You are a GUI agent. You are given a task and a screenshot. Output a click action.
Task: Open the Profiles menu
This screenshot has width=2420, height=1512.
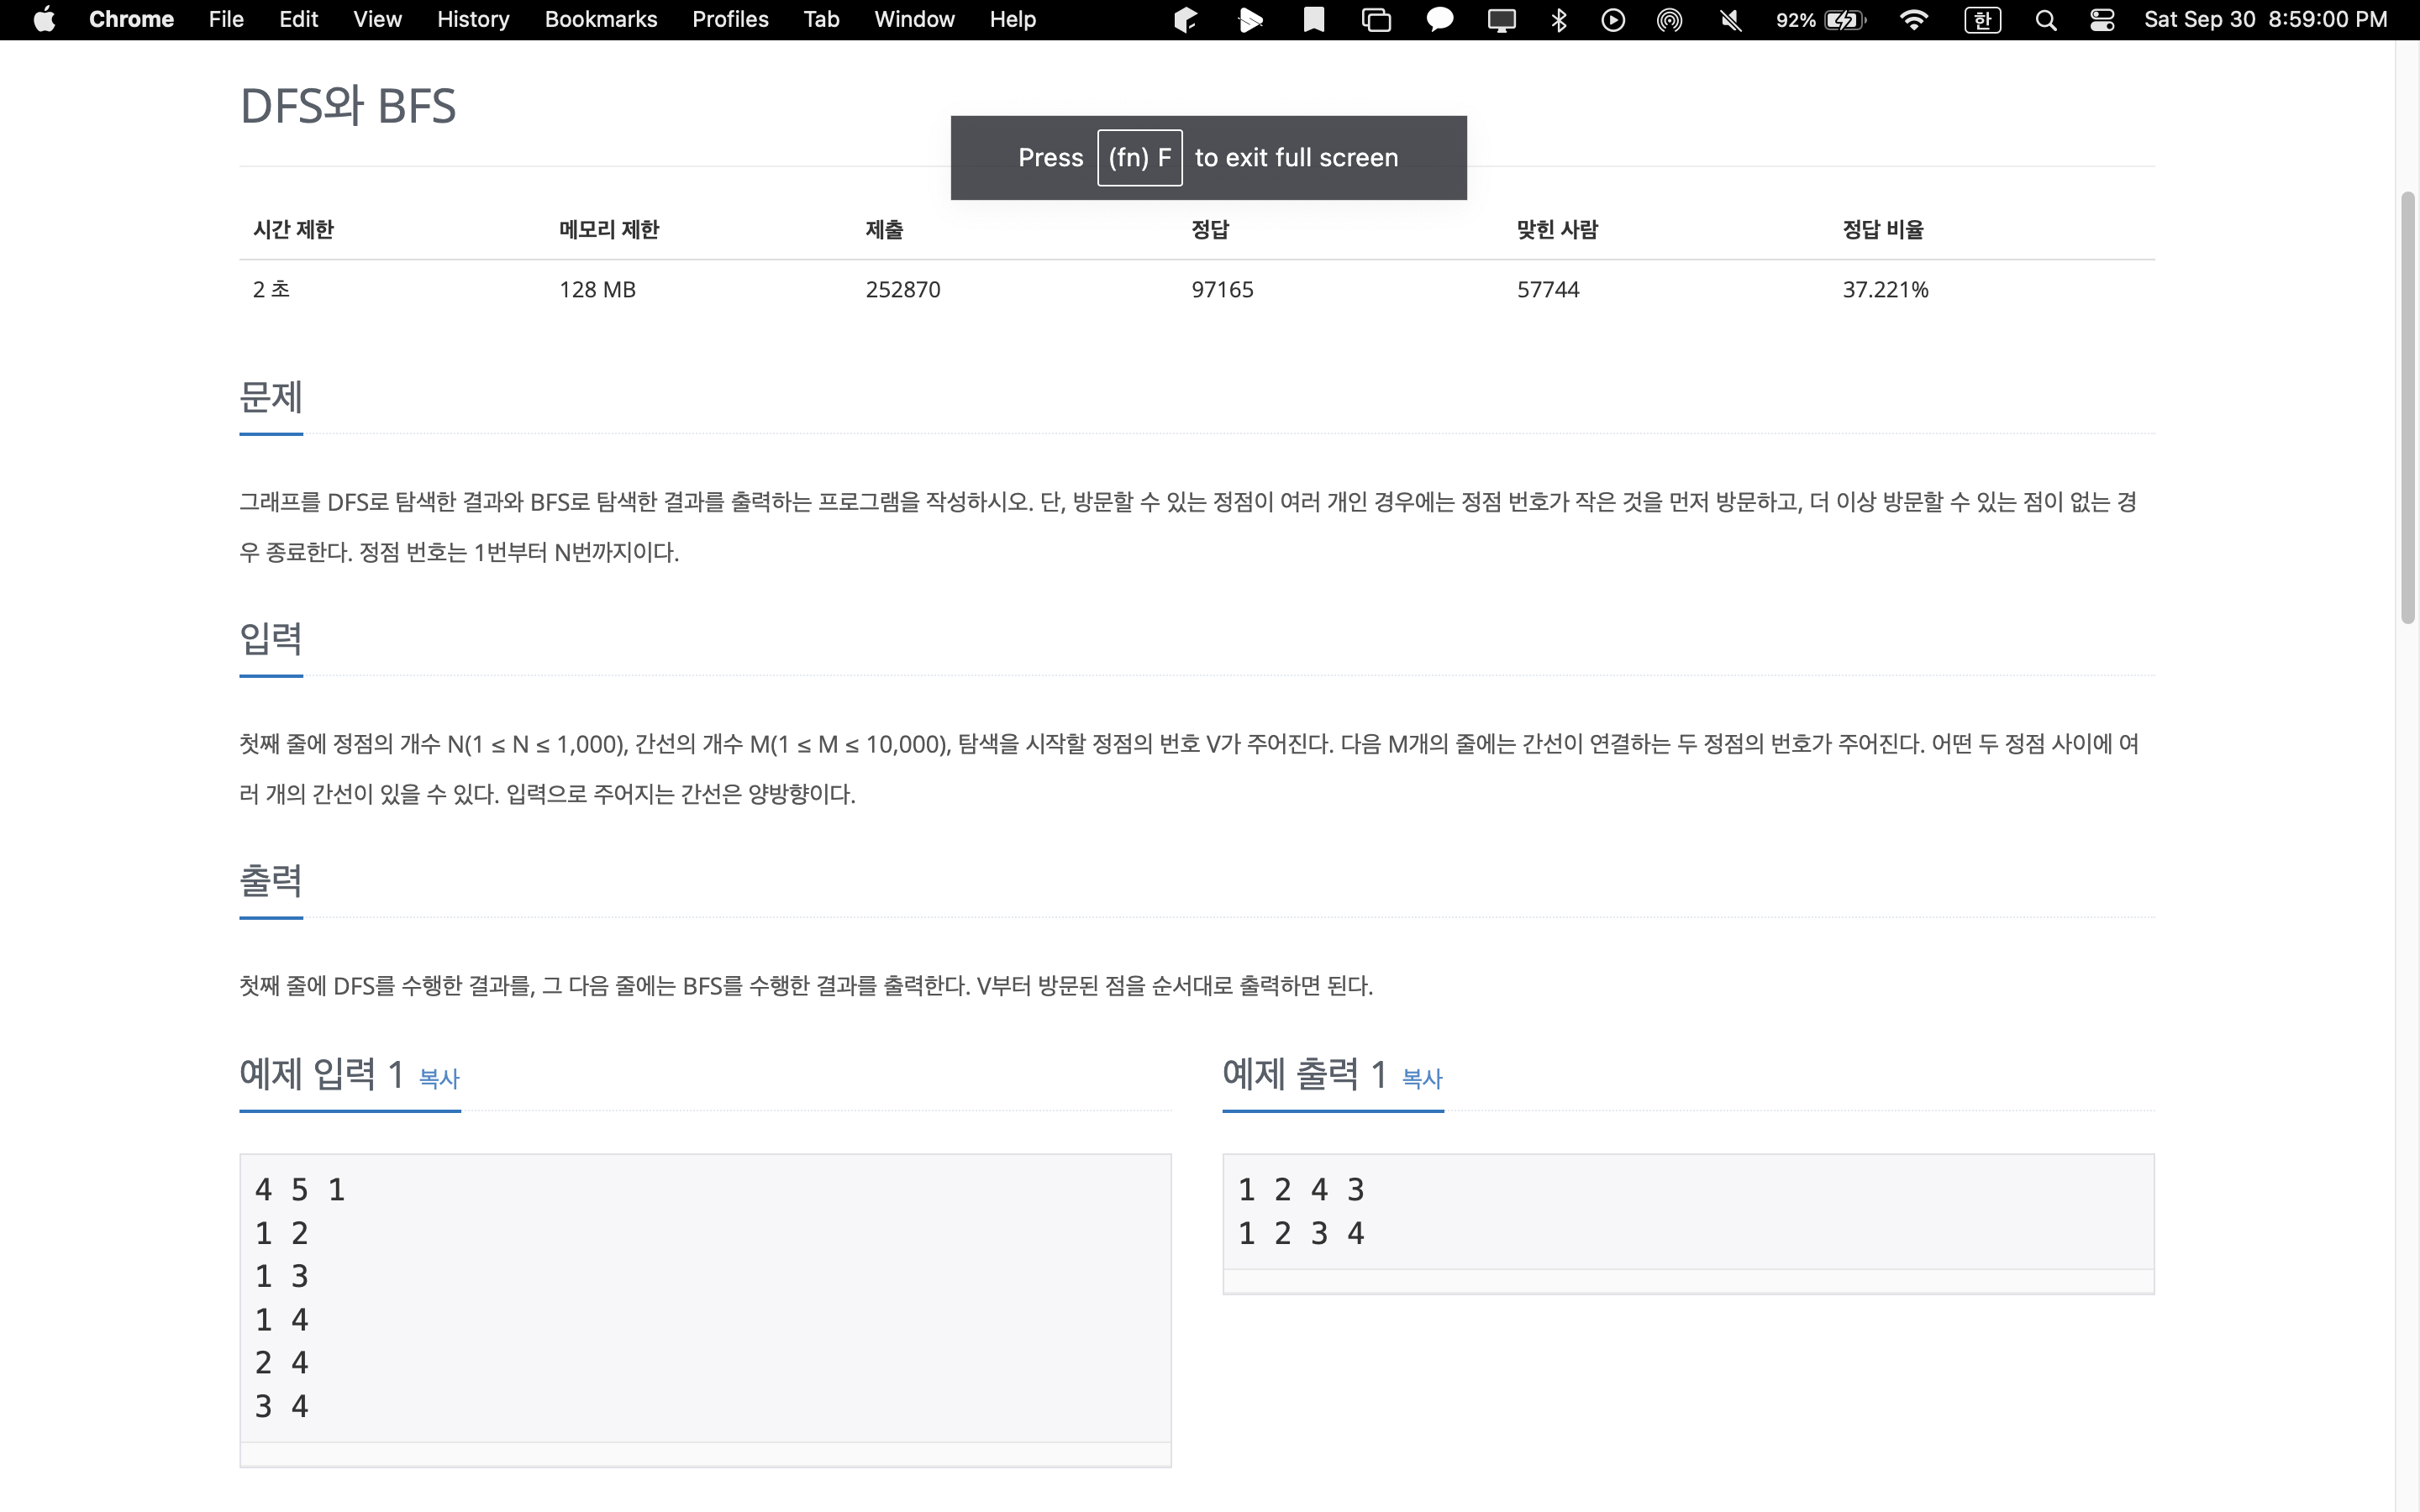(x=730, y=20)
